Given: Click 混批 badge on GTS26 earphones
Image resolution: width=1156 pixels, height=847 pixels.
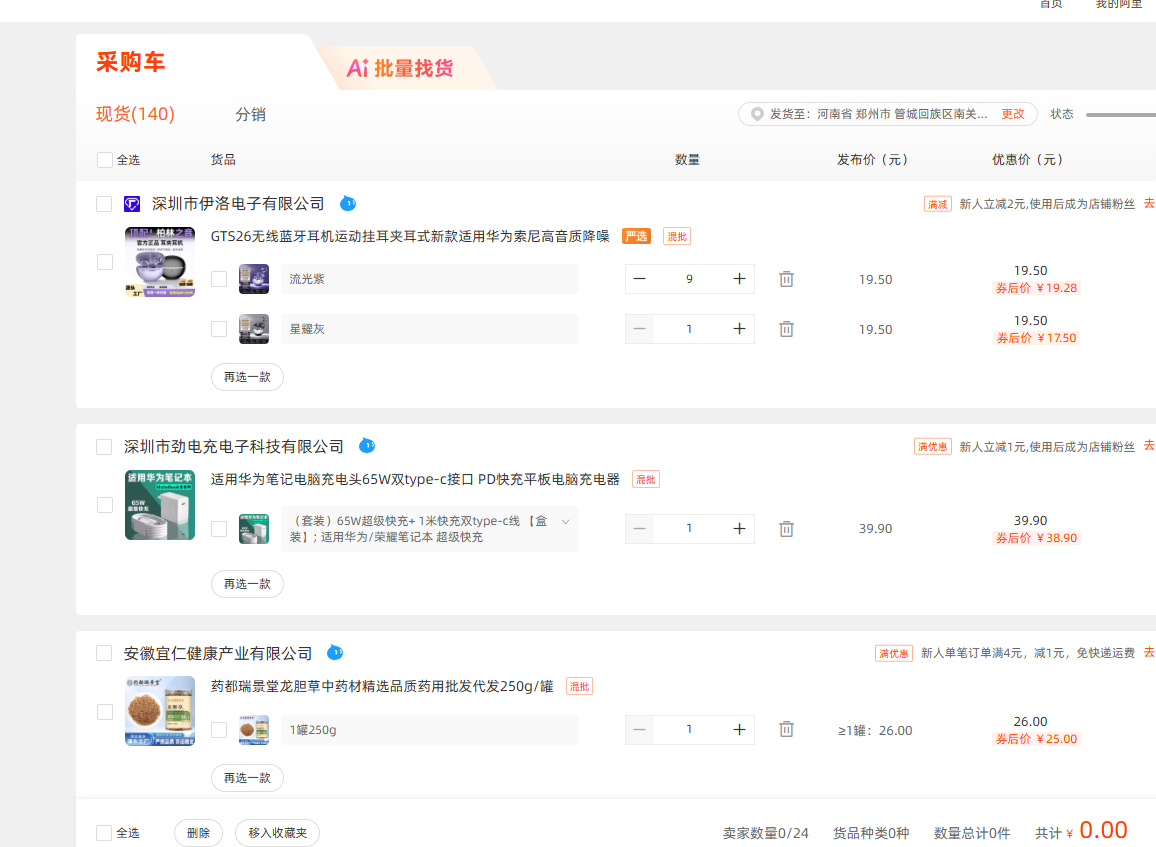Looking at the screenshot, I should 677,237.
